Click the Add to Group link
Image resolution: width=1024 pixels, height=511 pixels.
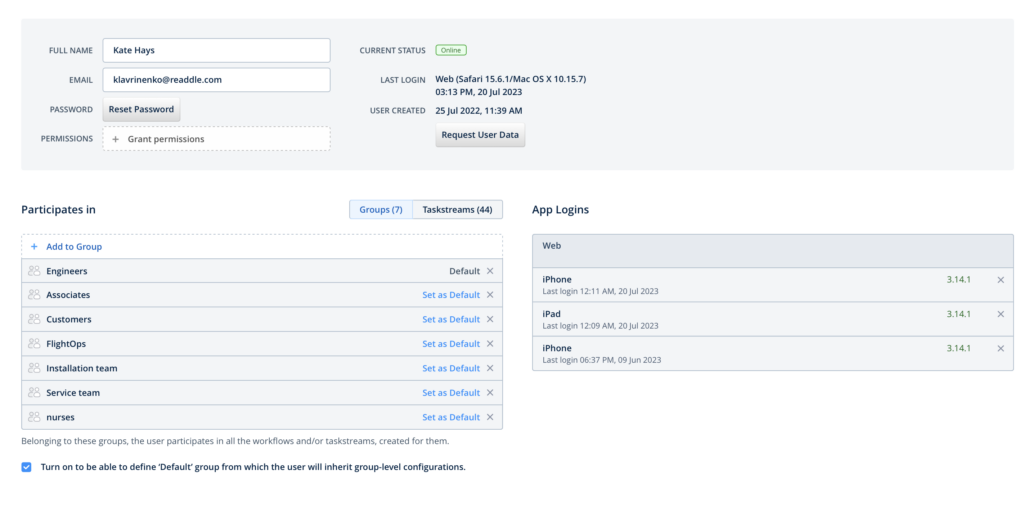coord(74,246)
